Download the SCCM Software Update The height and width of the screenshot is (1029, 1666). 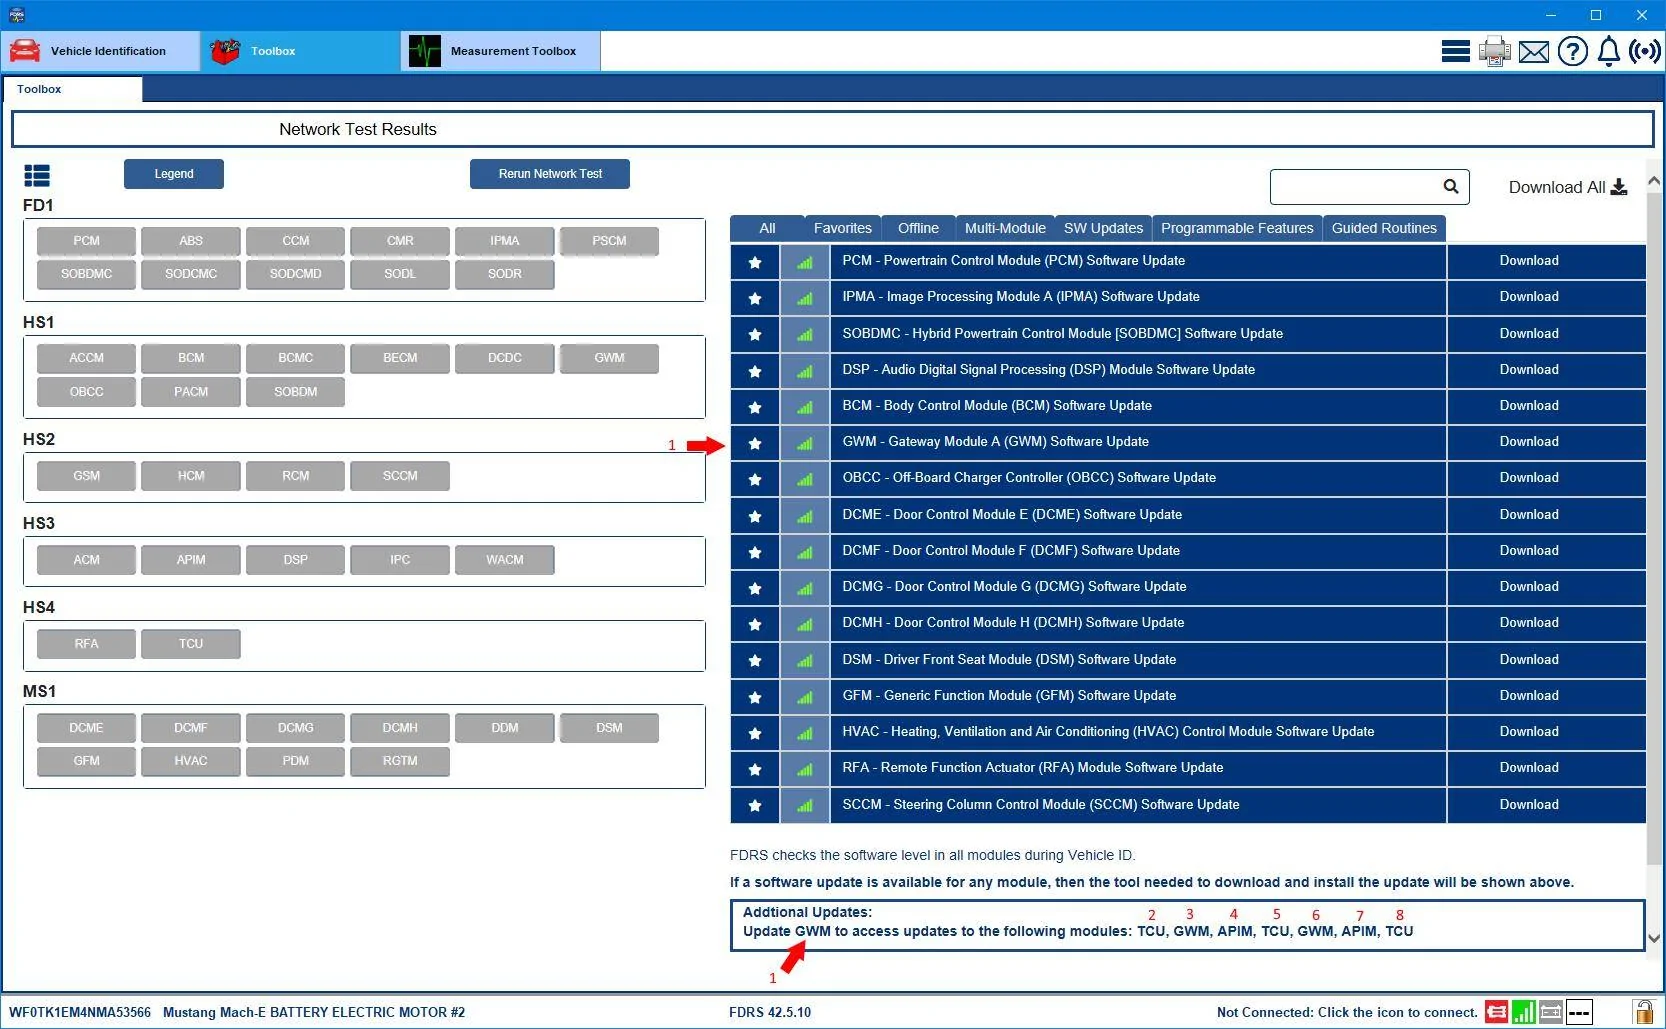(1529, 805)
